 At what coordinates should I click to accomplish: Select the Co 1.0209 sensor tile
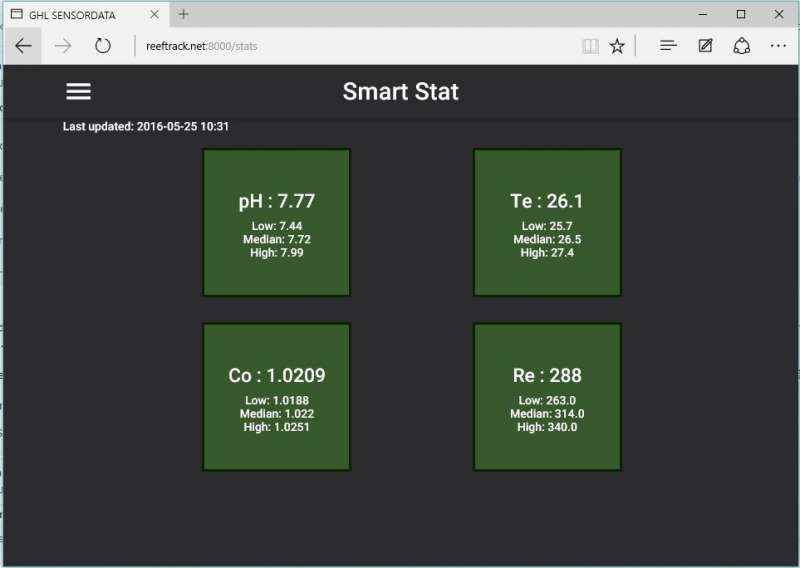[276, 397]
